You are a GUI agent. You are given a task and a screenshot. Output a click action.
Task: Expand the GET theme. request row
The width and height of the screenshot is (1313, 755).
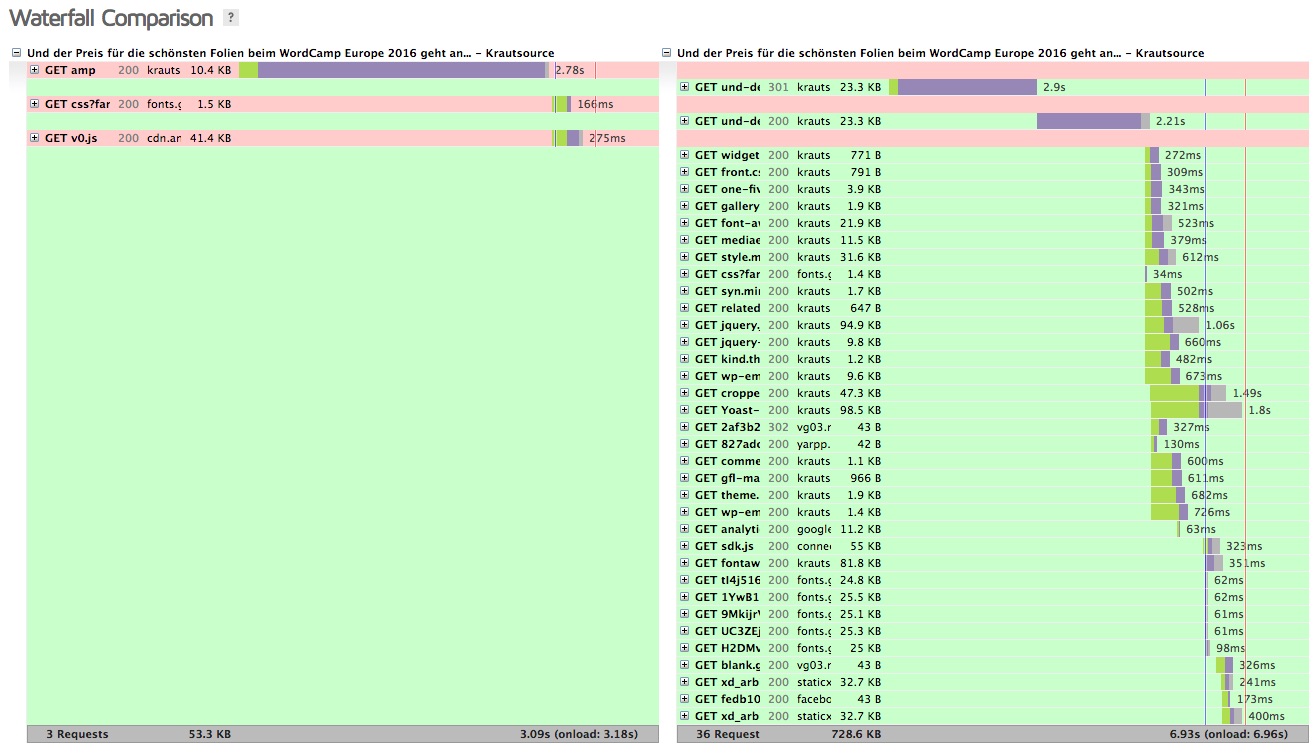[685, 495]
